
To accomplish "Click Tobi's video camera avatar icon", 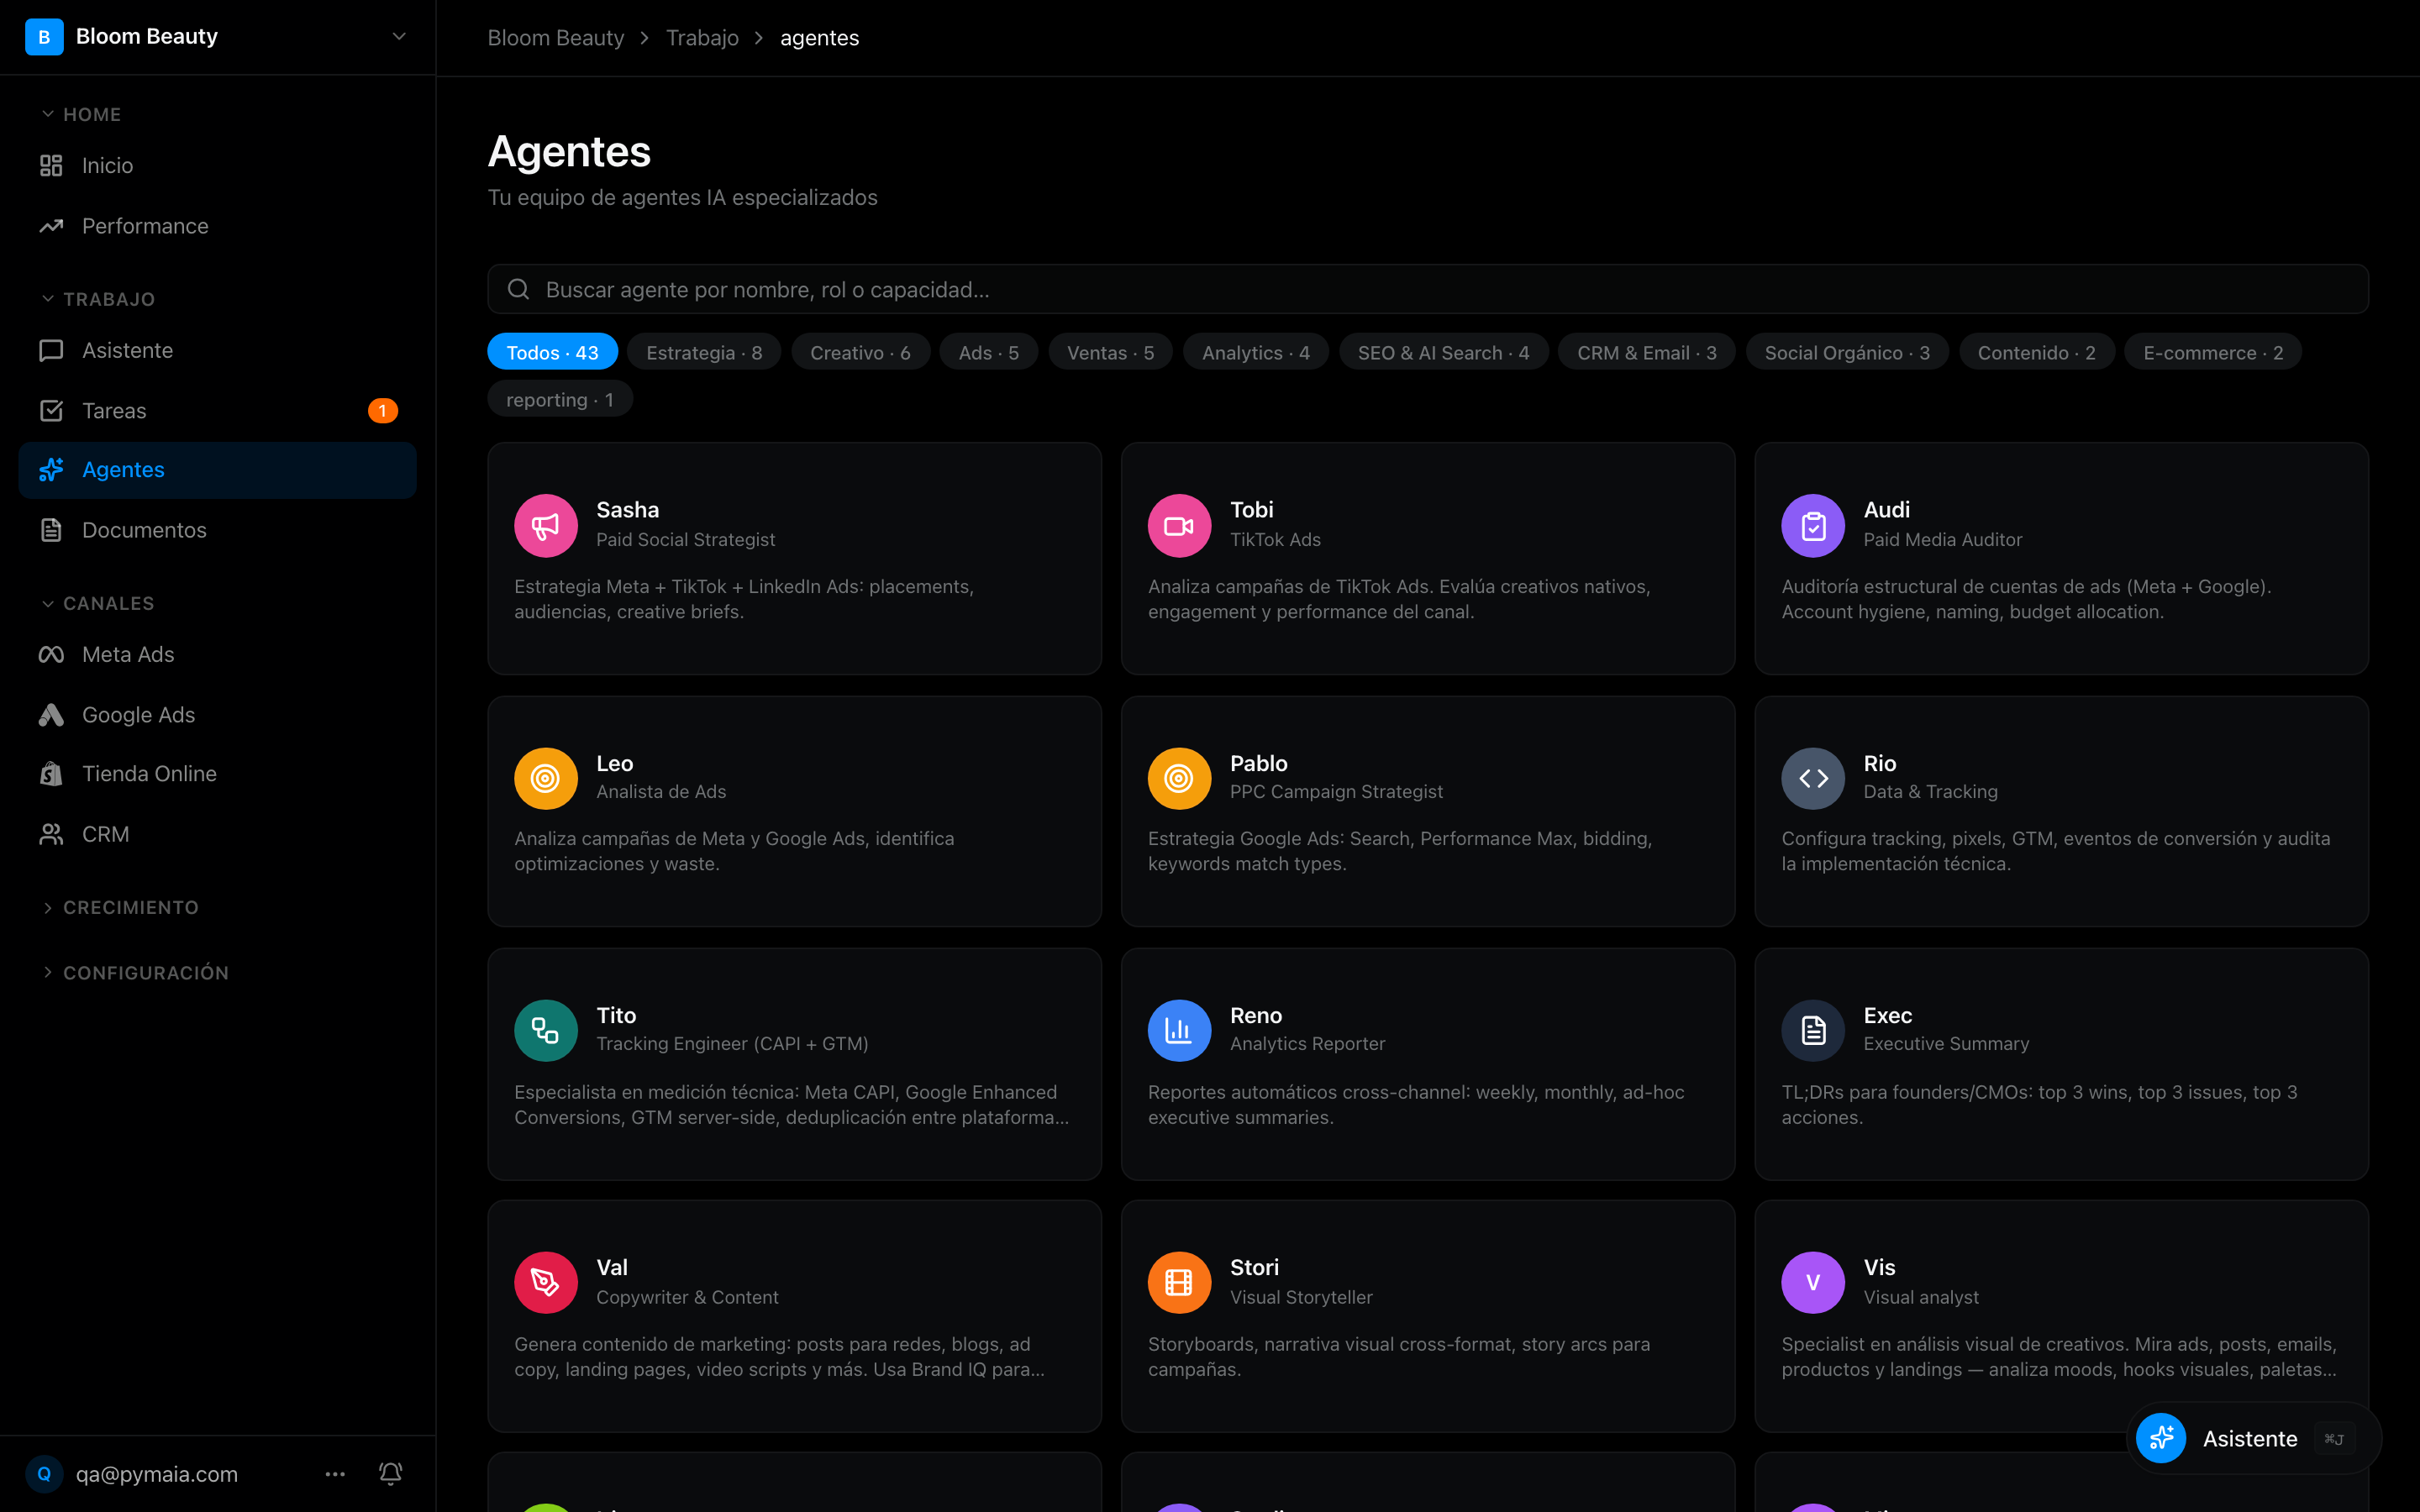I will [1179, 525].
